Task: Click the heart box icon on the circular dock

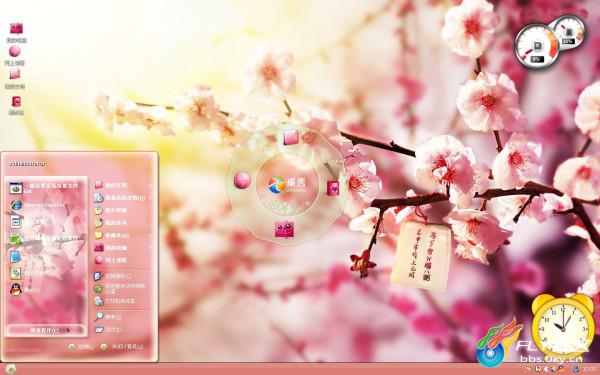Action: [333, 188]
